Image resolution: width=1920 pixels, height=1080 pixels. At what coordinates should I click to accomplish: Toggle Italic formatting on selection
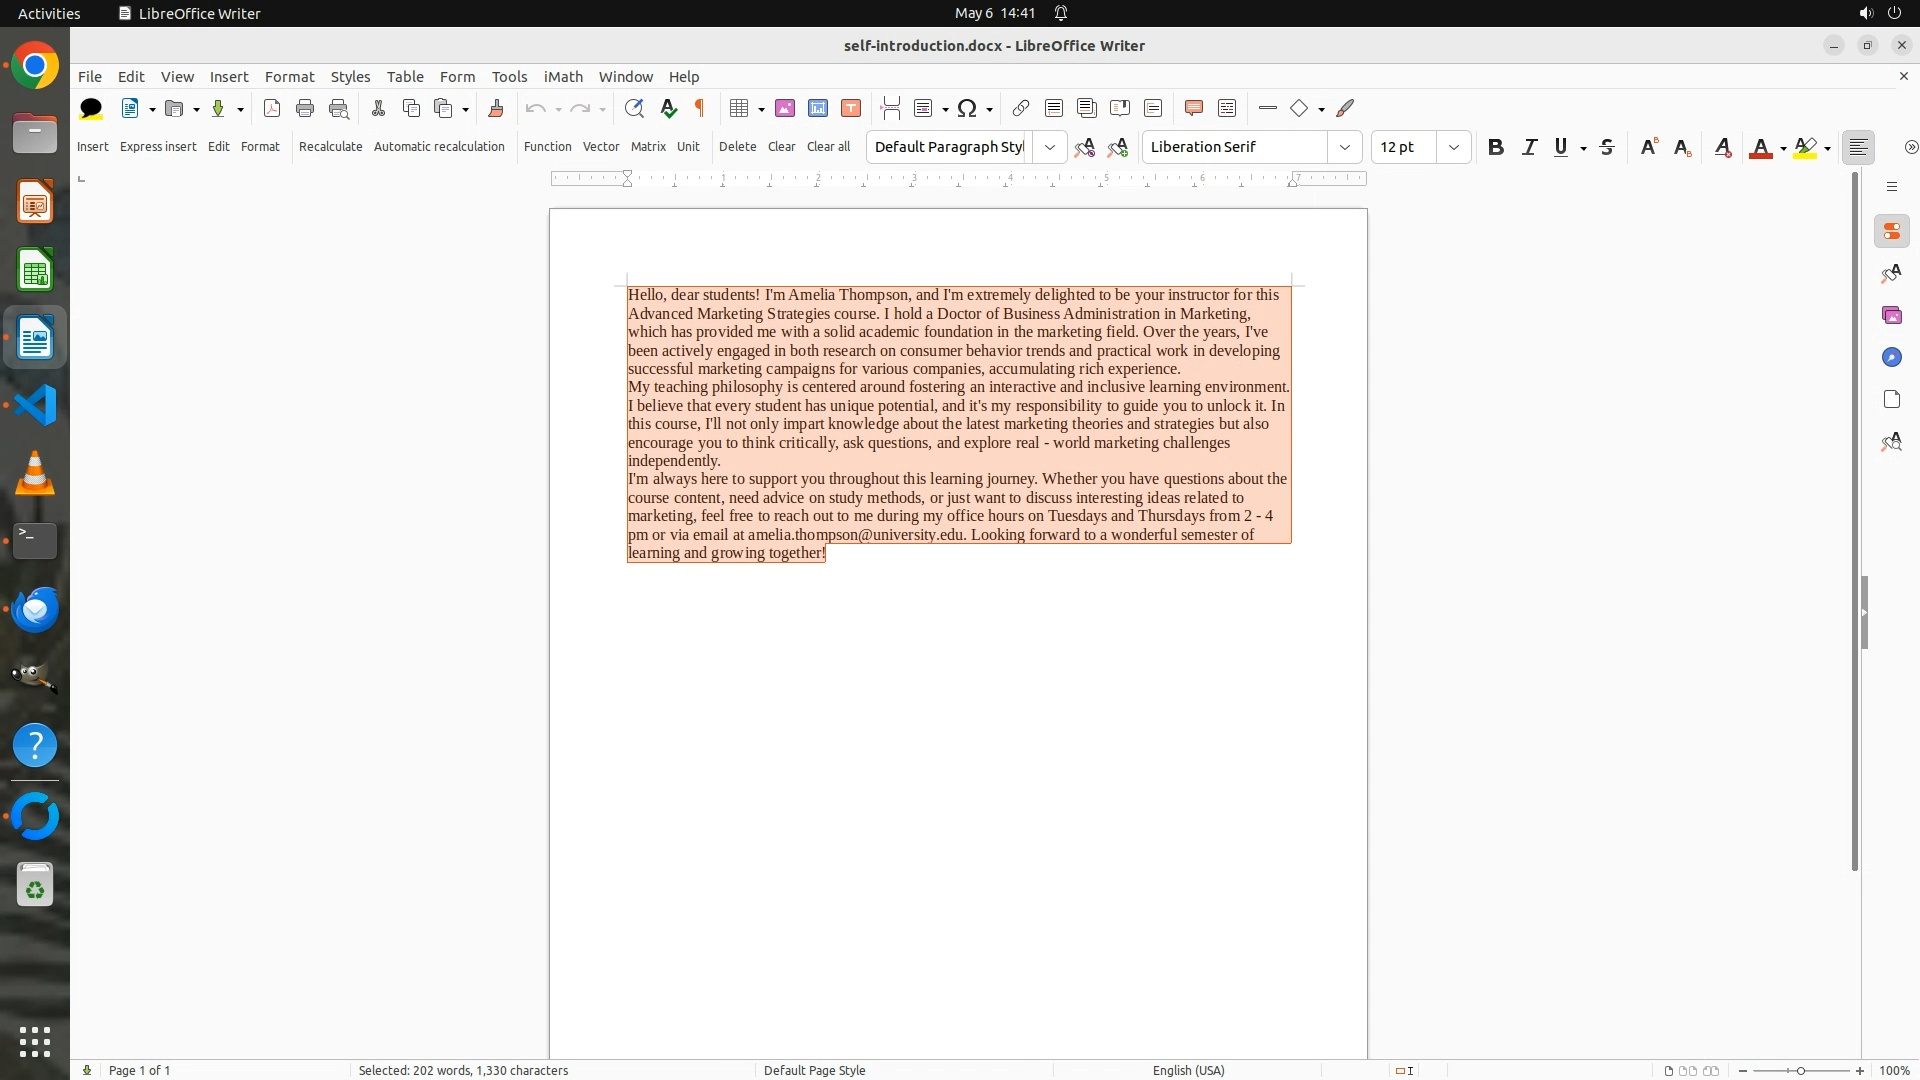pos(1529,147)
